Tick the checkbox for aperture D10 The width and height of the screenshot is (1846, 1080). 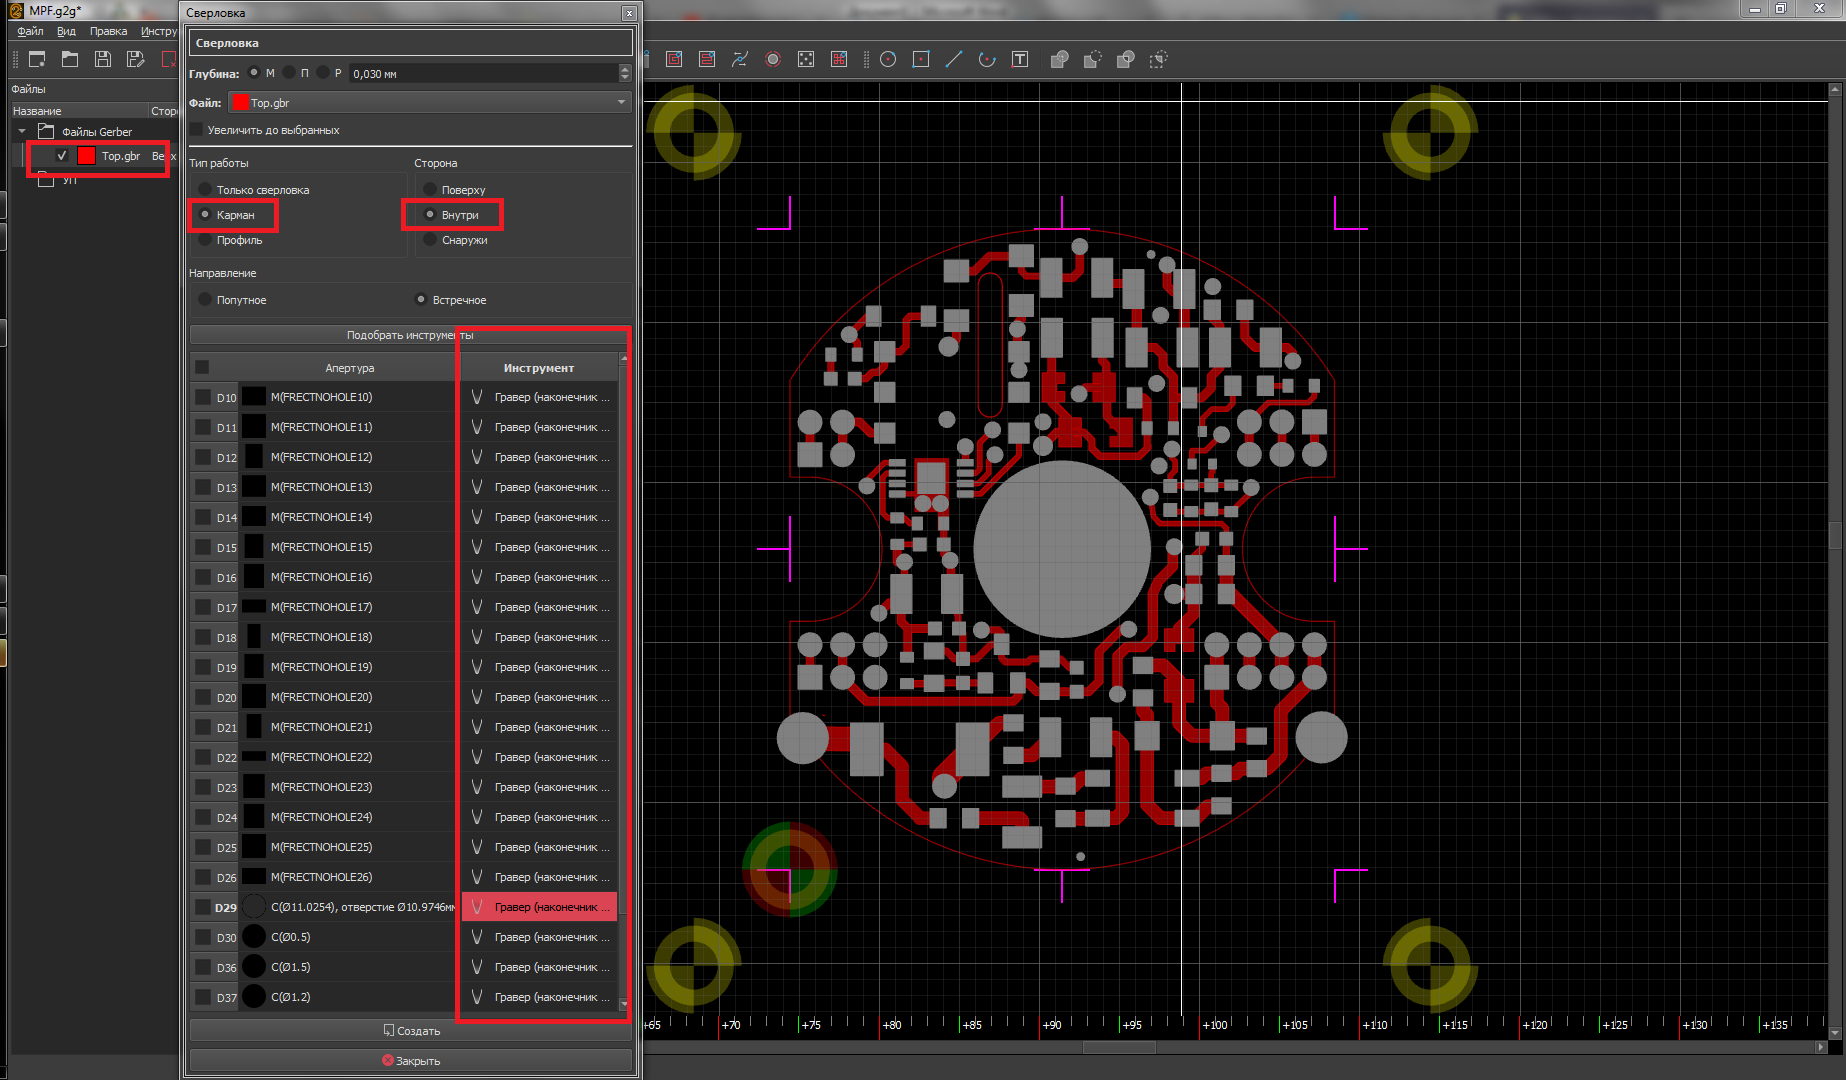[203, 397]
